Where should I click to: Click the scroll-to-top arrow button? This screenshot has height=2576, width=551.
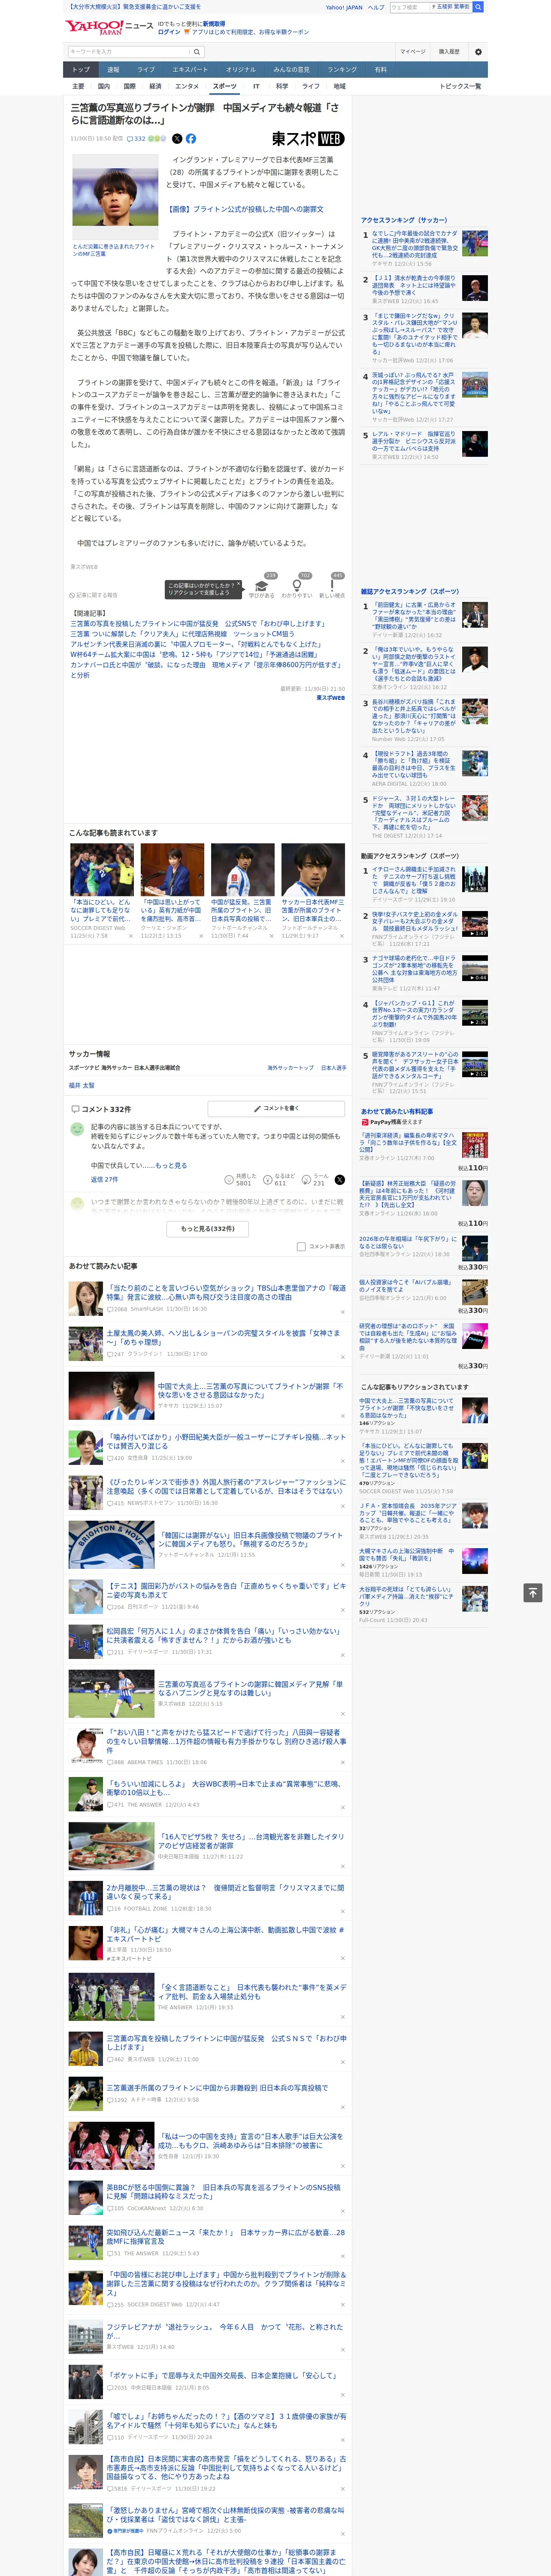tap(533, 1593)
